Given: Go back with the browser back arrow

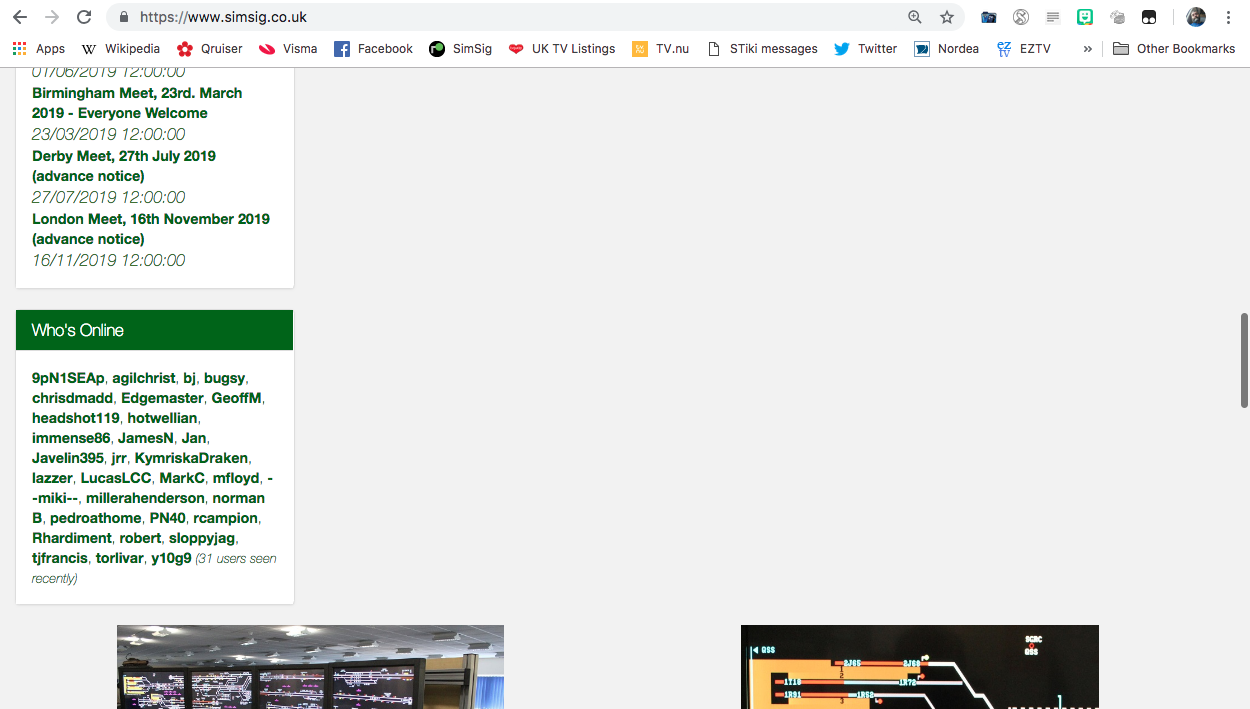Looking at the screenshot, I should (20, 17).
